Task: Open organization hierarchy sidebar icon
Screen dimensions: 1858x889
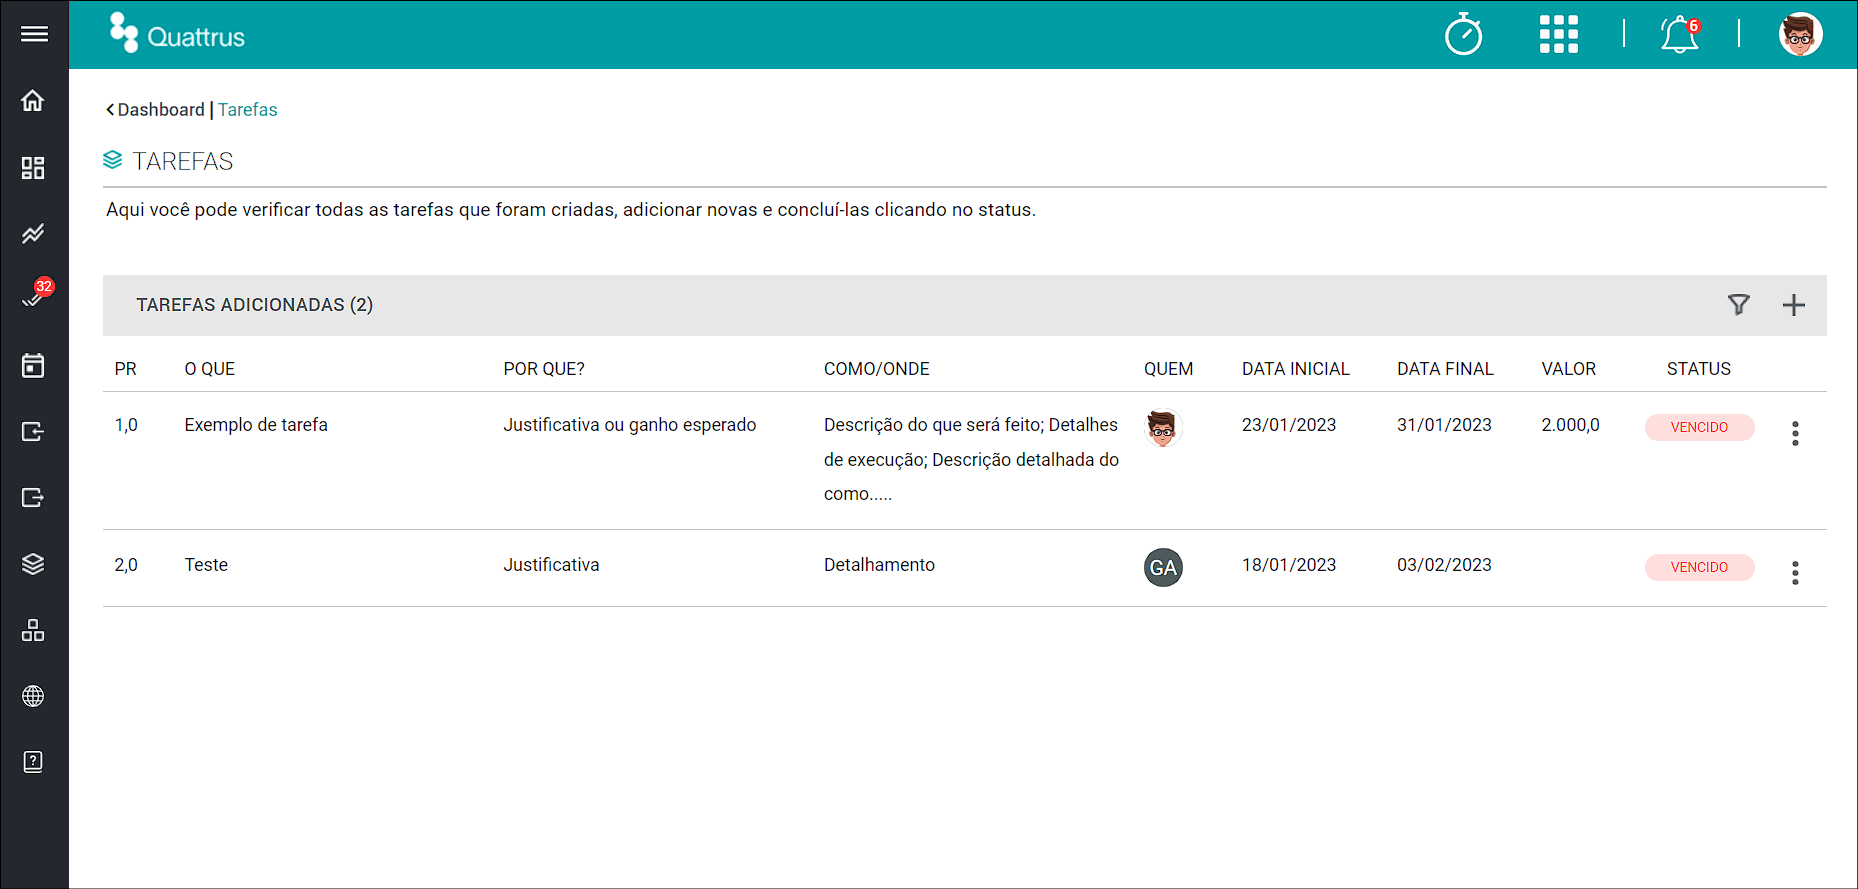Action: 33,630
